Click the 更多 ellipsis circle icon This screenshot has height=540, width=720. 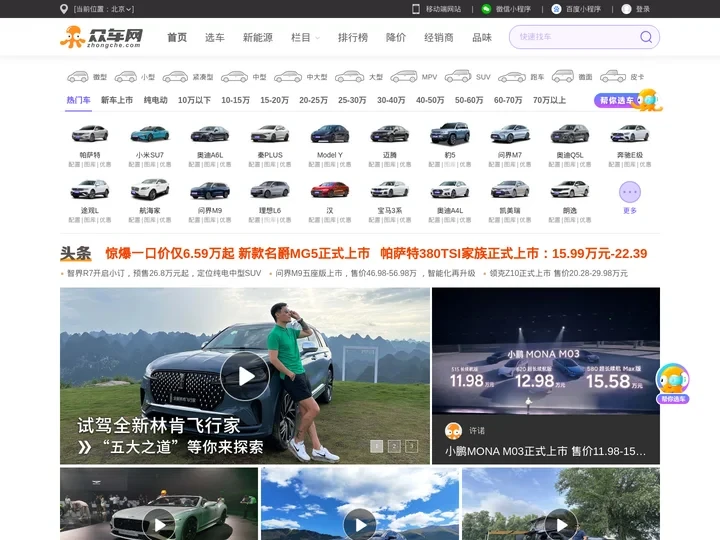click(x=630, y=192)
